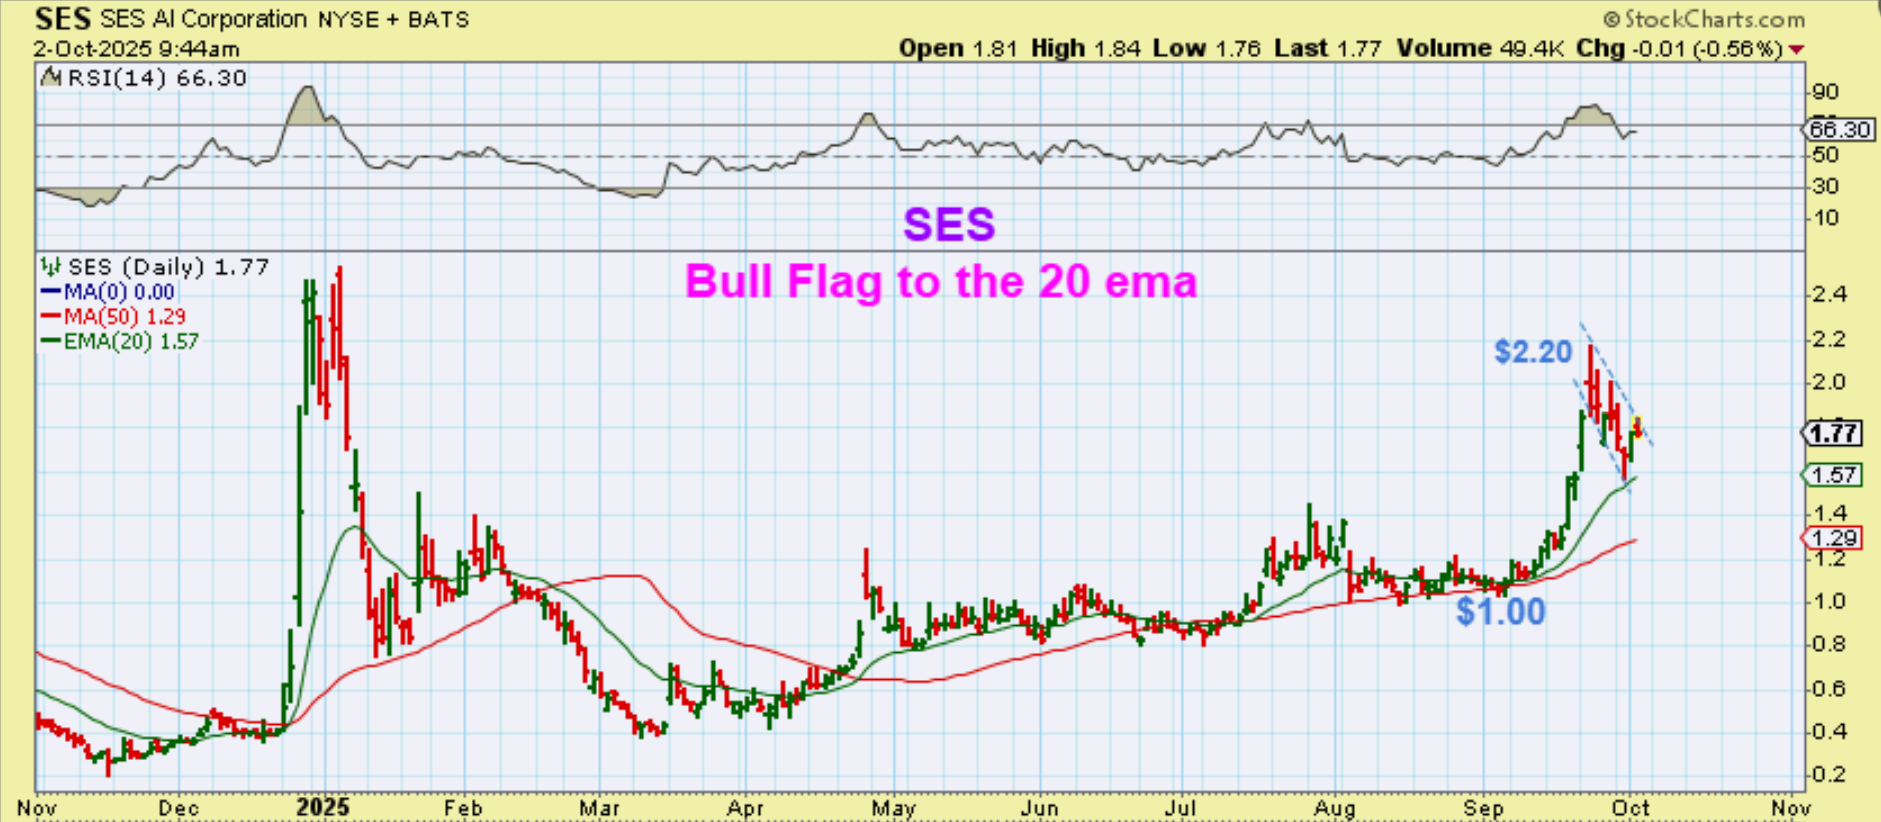Click the "Jul" date axis label
This screenshot has width=1881, height=822.
point(1181,807)
